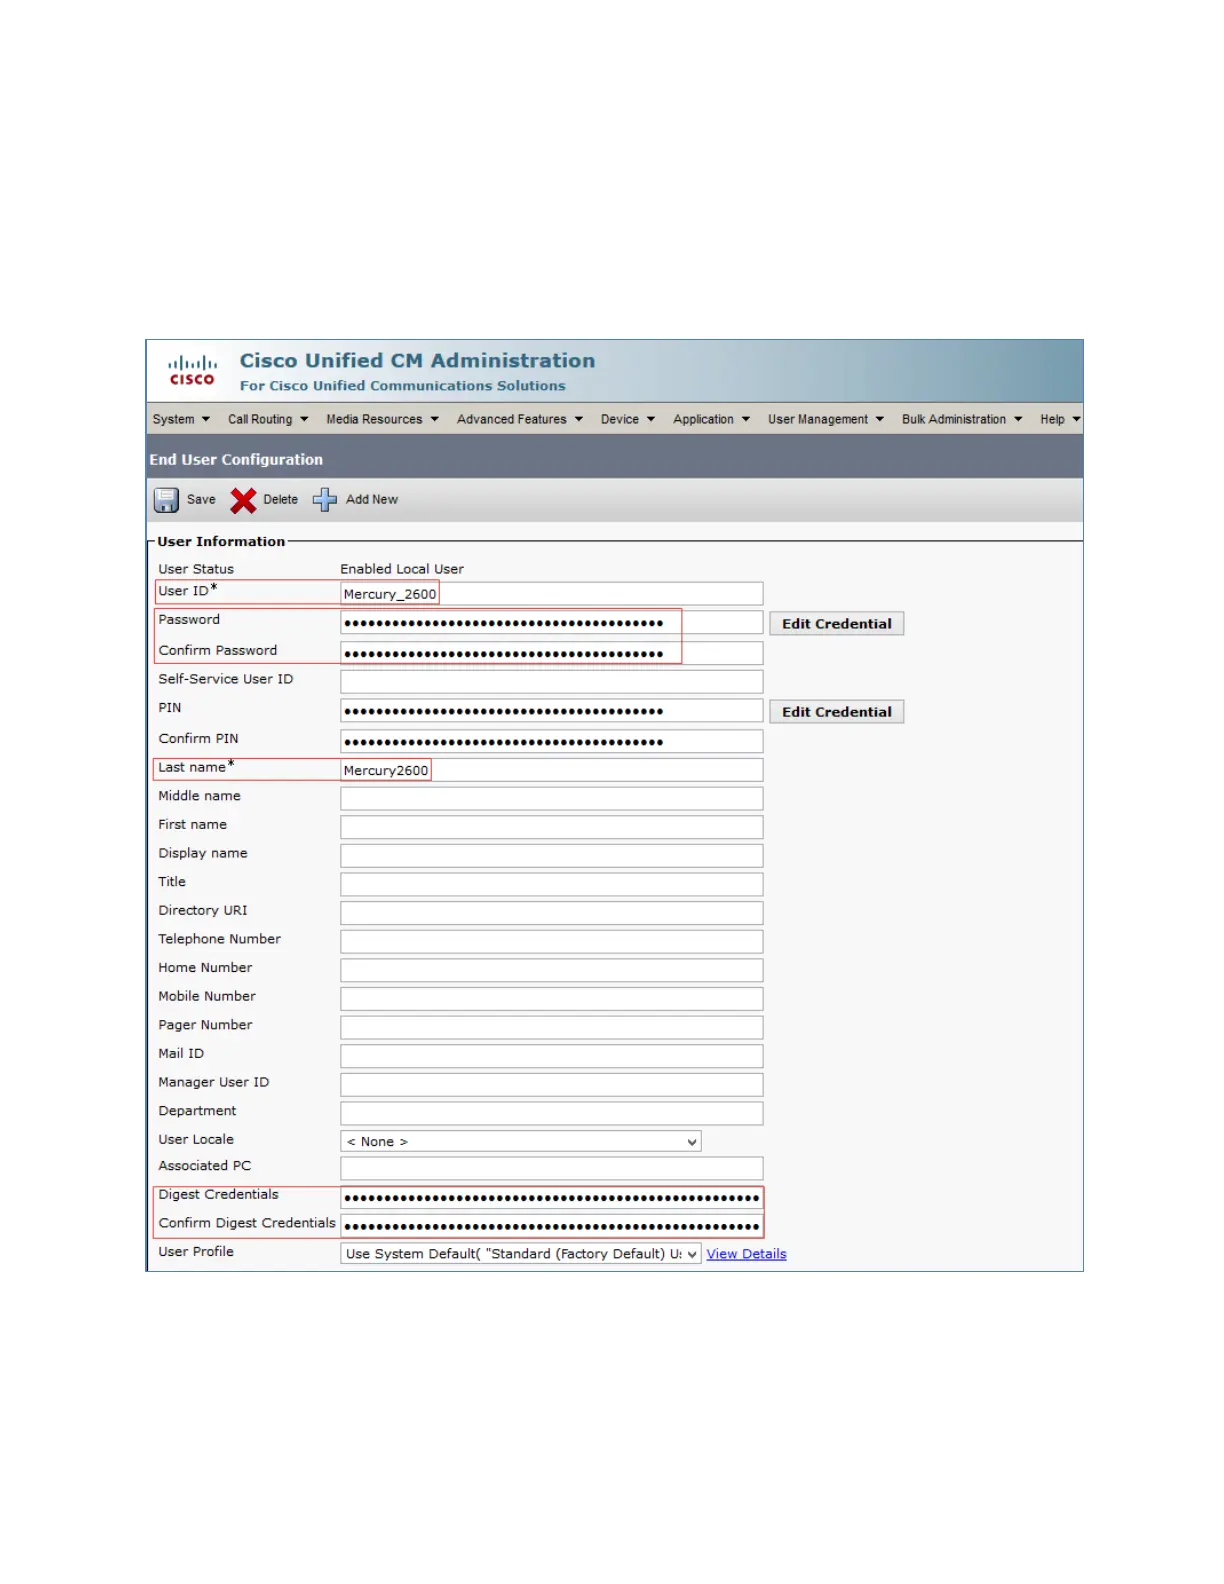Open the Call Routing menu
This screenshot has width=1224, height=1584.
[x=268, y=420]
